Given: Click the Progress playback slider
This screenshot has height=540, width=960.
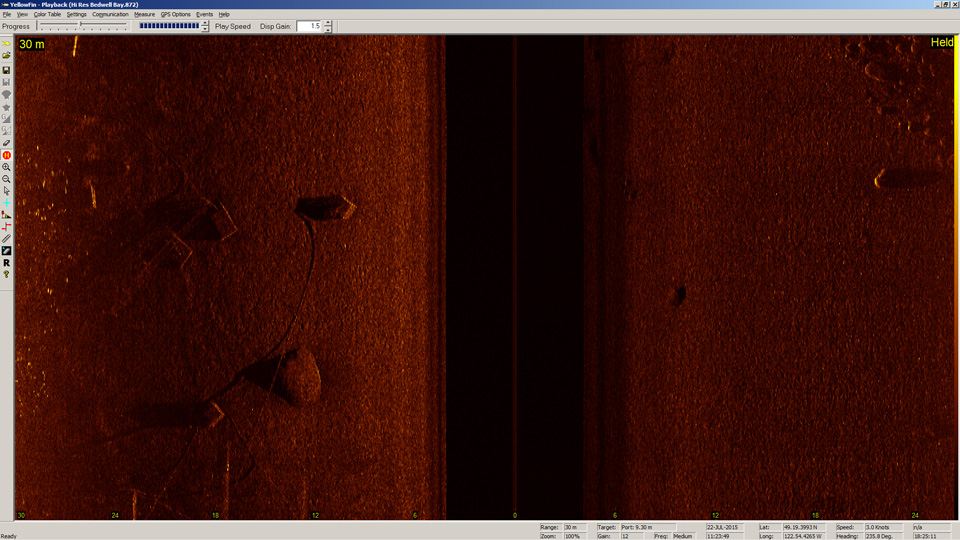Looking at the screenshot, I should pyautogui.click(x=84, y=26).
